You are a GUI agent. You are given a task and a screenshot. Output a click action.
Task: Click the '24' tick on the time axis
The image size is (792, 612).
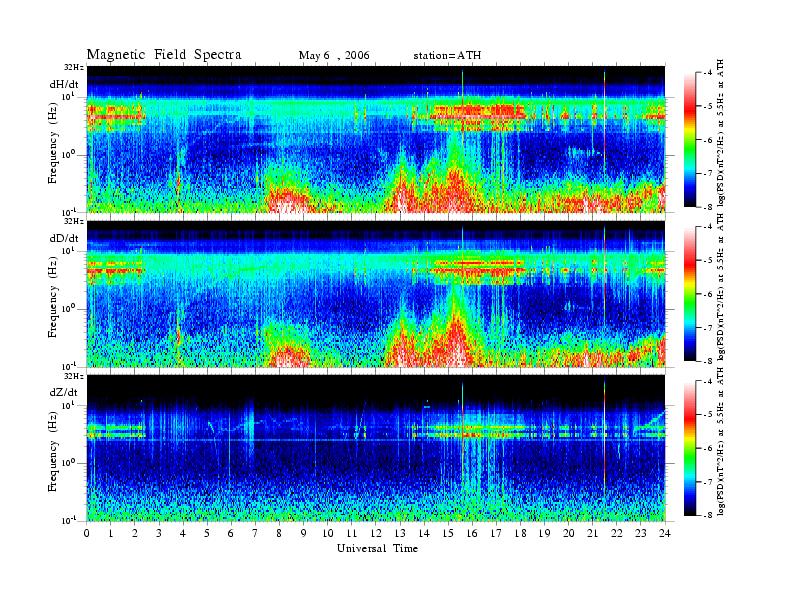665,533
